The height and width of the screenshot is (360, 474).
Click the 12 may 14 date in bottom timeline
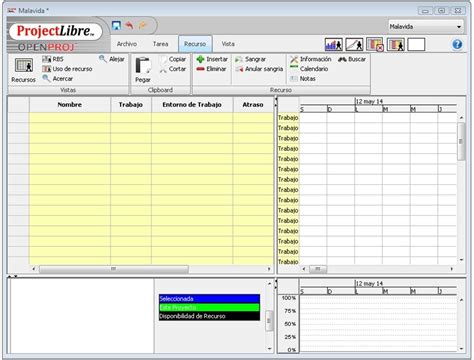tap(369, 284)
